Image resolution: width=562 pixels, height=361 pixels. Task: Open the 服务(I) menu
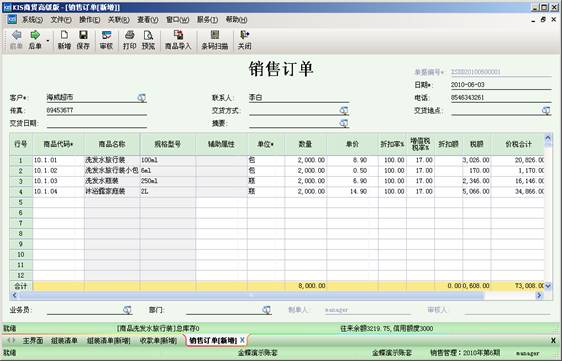point(207,20)
